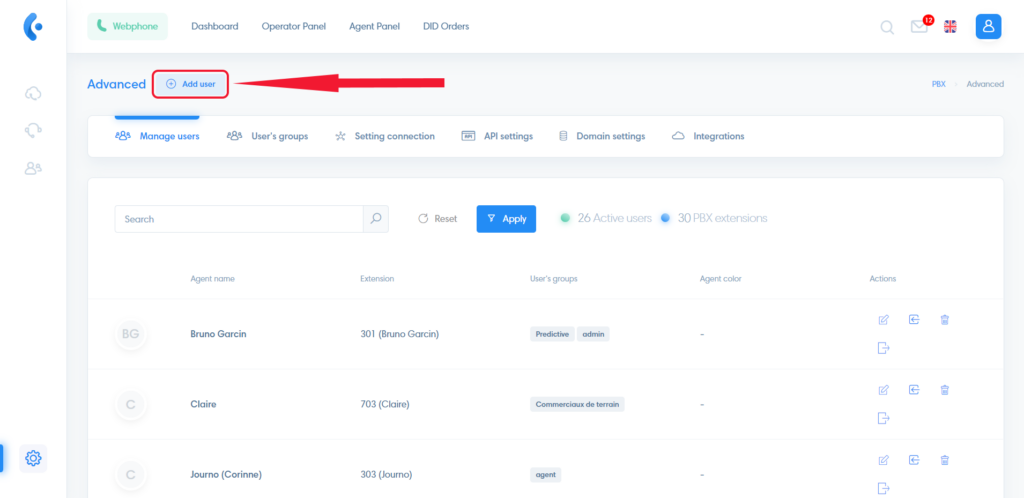Click the search magnifier in the top bar
This screenshot has width=1024, height=498.
(x=887, y=27)
